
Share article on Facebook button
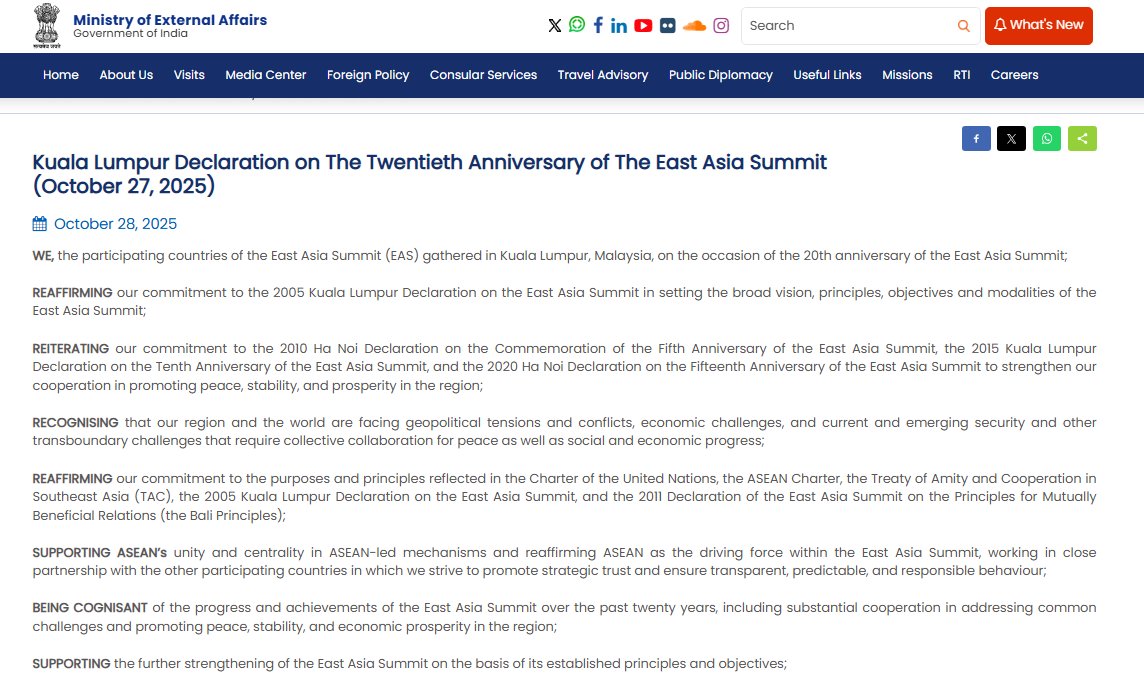(x=976, y=139)
